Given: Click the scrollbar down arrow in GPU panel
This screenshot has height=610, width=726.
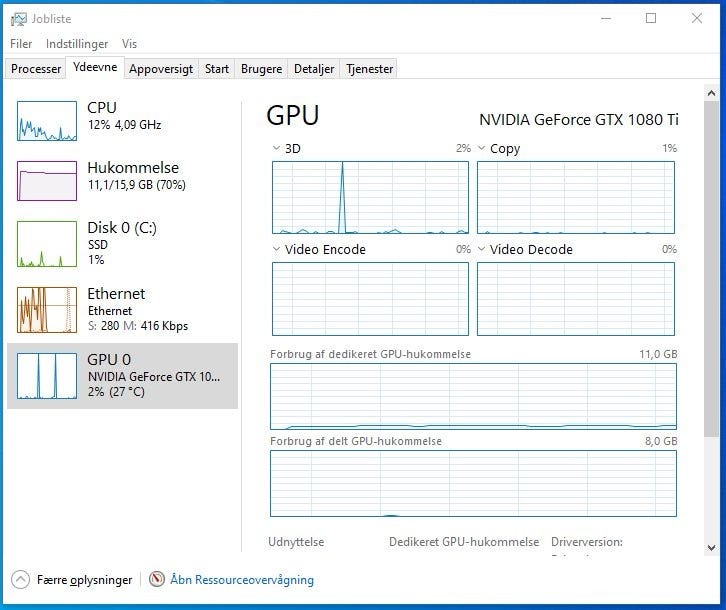Looking at the screenshot, I should pyautogui.click(x=711, y=547).
